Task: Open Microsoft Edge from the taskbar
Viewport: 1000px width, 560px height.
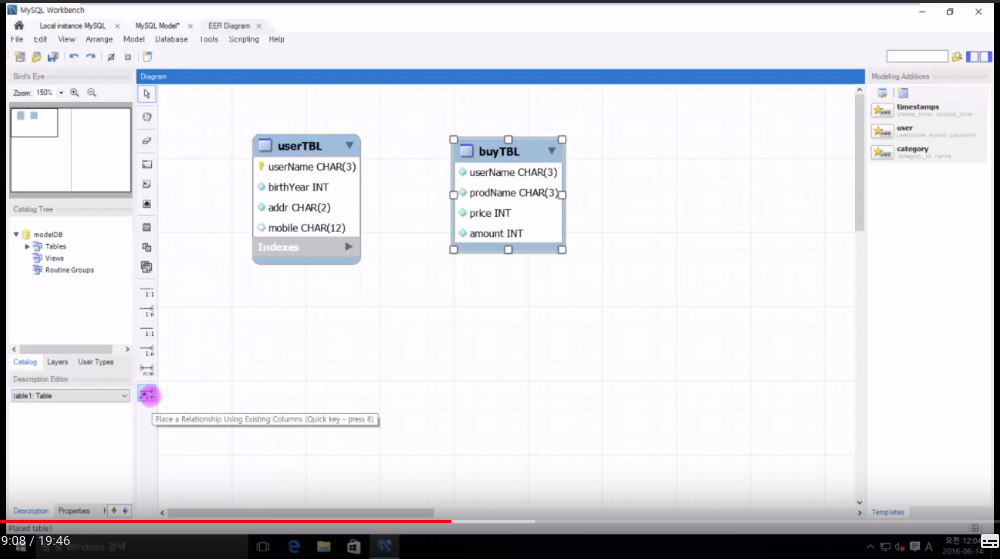Action: click(294, 547)
